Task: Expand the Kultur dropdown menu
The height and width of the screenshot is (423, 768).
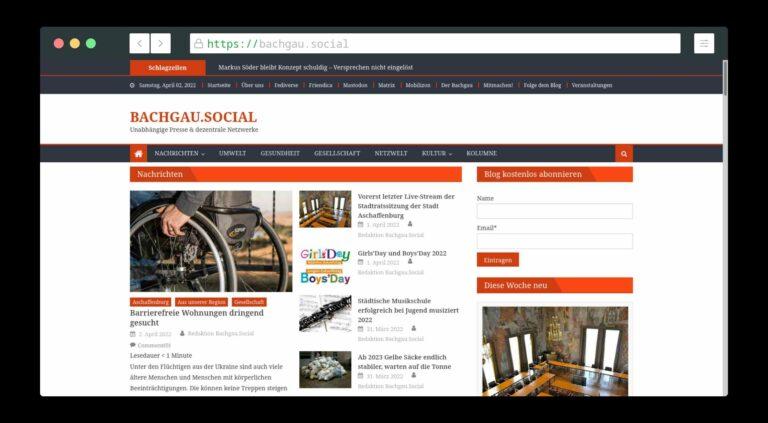Action: tap(436, 153)
